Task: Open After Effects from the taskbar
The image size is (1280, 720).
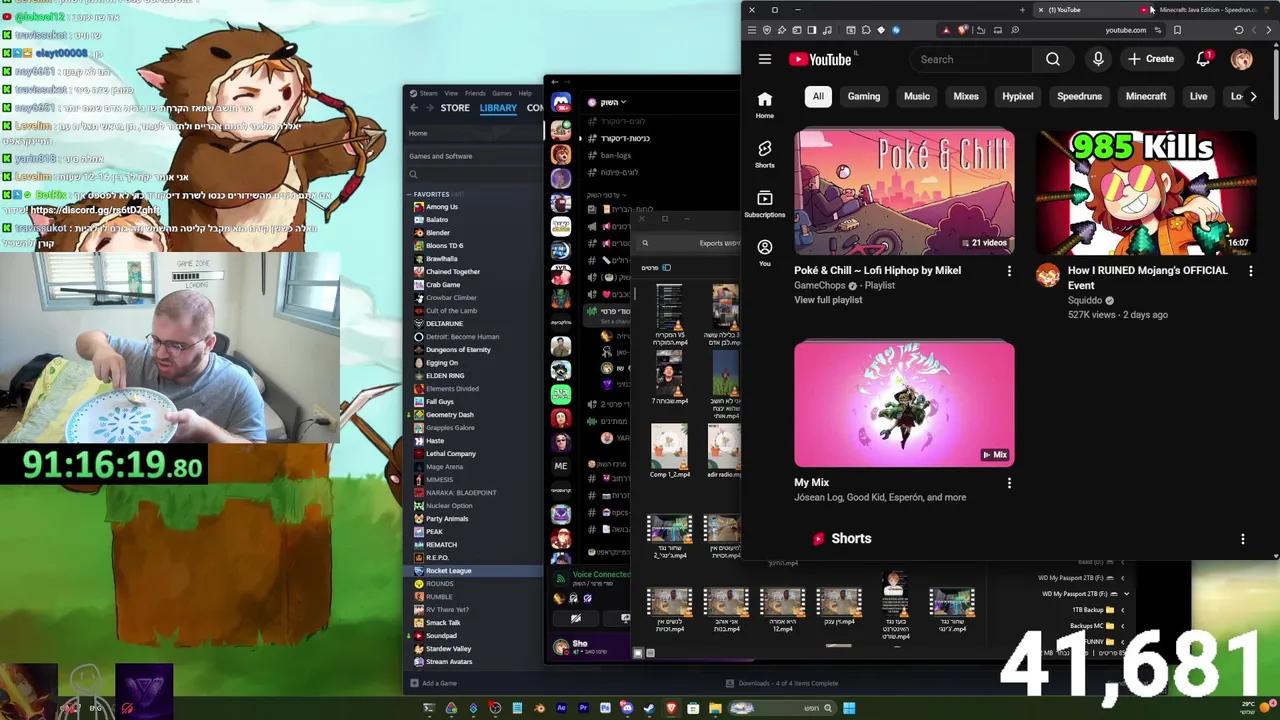Action: 561,708
